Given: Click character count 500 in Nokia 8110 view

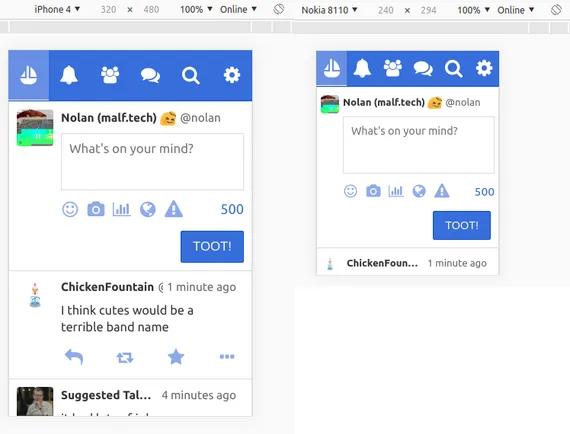Looking at the screenshot, I should (x=484, y=192).
